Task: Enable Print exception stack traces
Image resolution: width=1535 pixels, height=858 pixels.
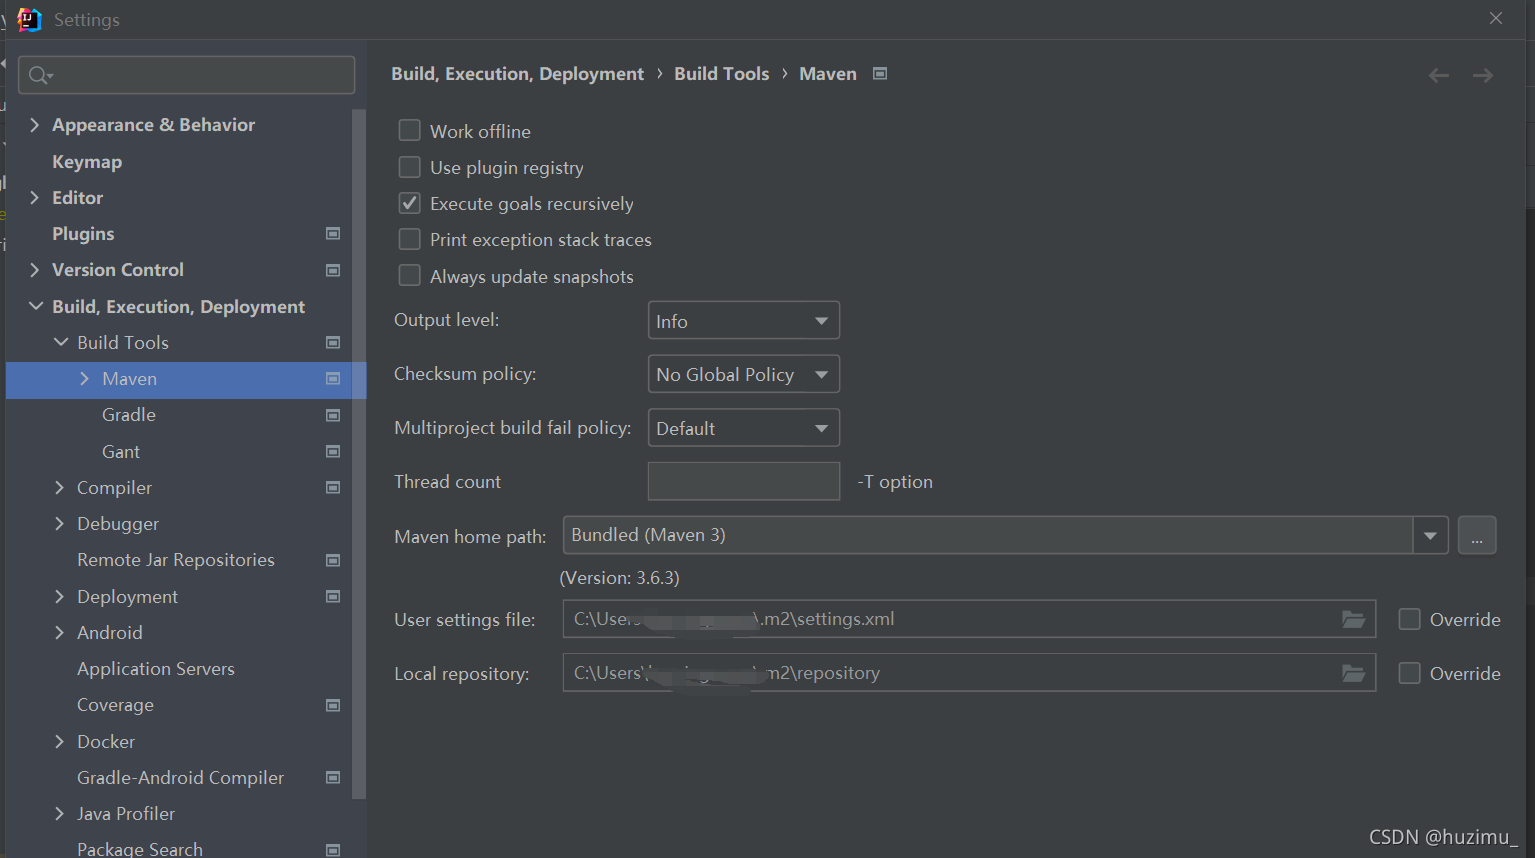Action: (x=409, y=239)
